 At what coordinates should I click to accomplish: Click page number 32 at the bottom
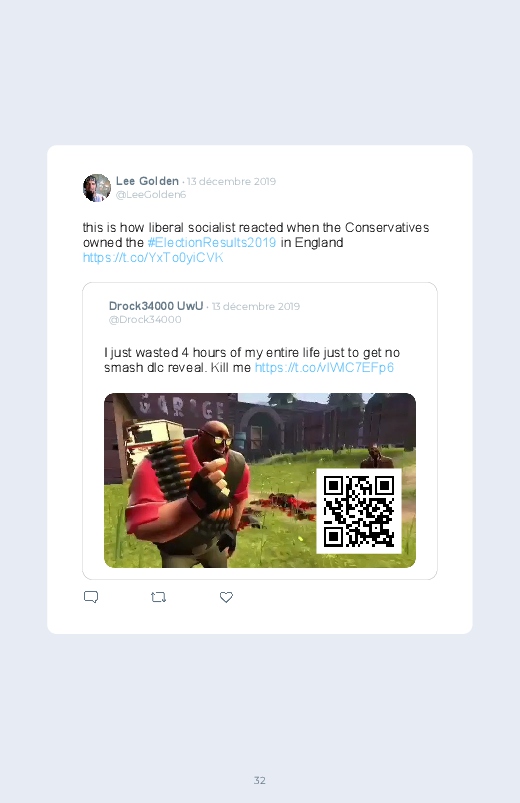coord(260,780)
